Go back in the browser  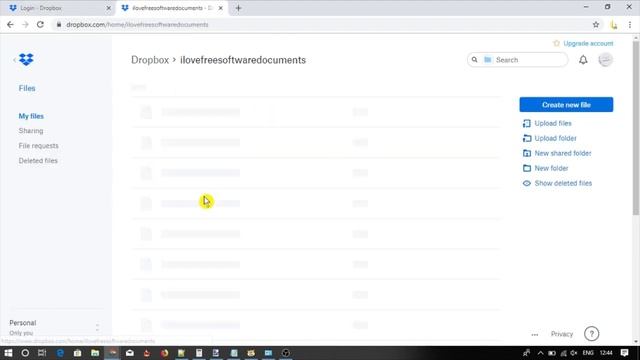10,24
